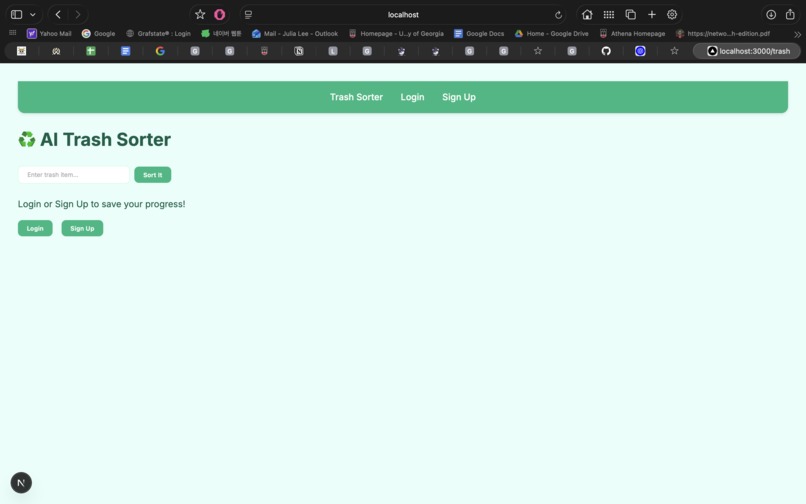This screenshot has width=806, height=504.
Task: Toggle the Safari sidebar button
Action: [16, 14]
